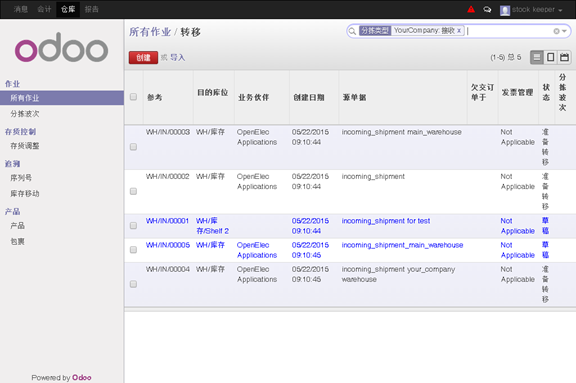The width and height of the screenshot is (576, 383).
Task: Click the red warning triangle icon
Action: tap(471, 10)
